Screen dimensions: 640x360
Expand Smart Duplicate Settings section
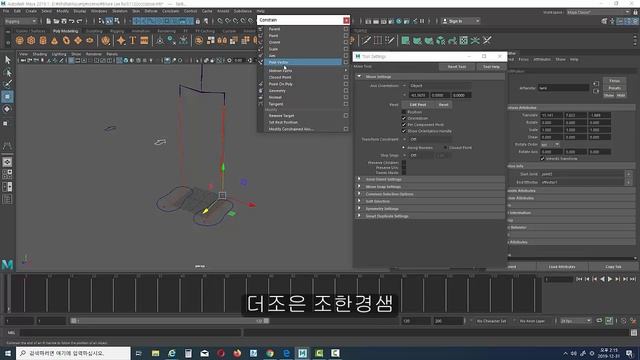pyautogui.click(x=359, y=216)
